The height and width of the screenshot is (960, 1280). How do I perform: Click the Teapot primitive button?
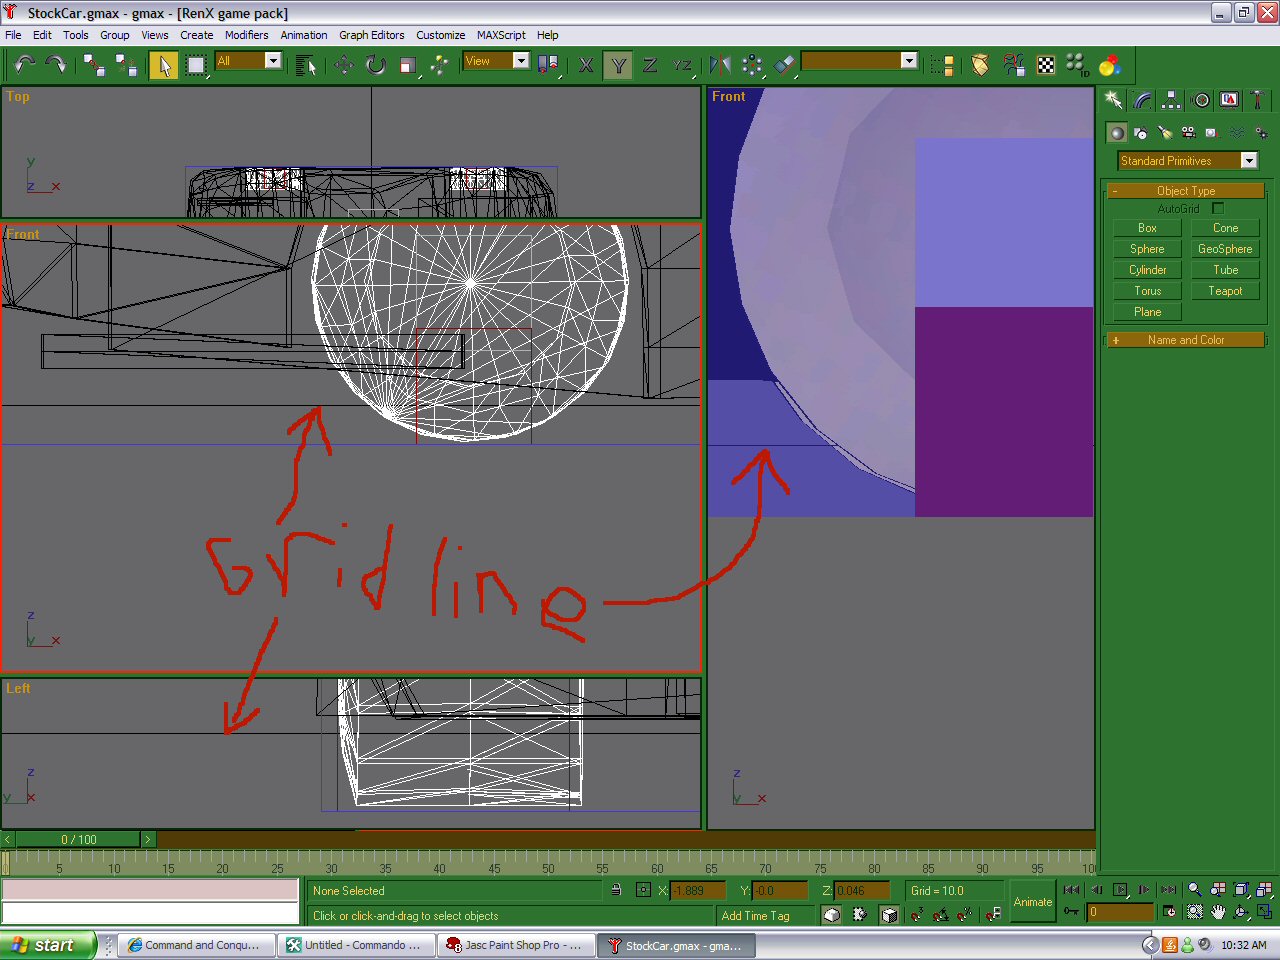[x=1225, y=291]
